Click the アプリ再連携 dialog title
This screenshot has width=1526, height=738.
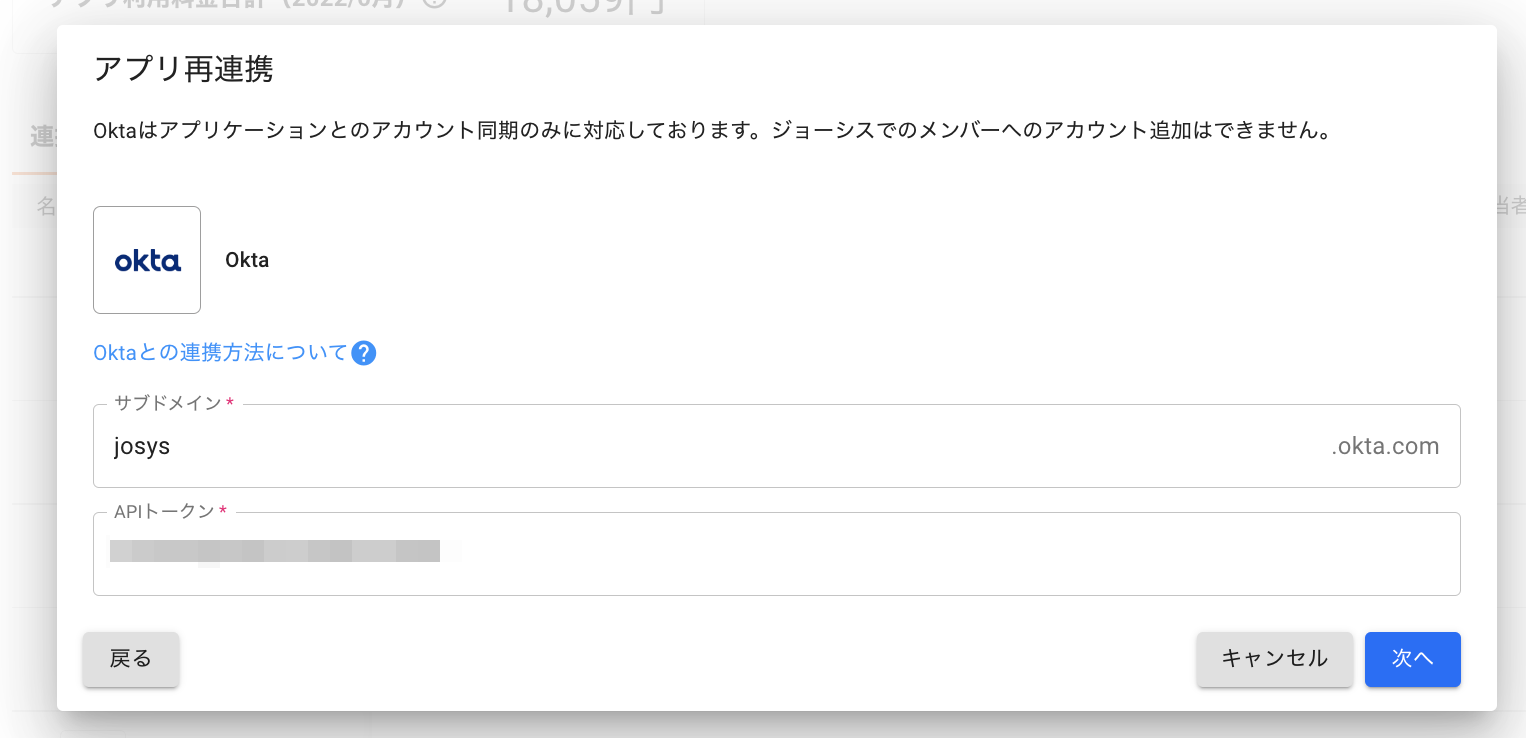(x=183, y=70)
